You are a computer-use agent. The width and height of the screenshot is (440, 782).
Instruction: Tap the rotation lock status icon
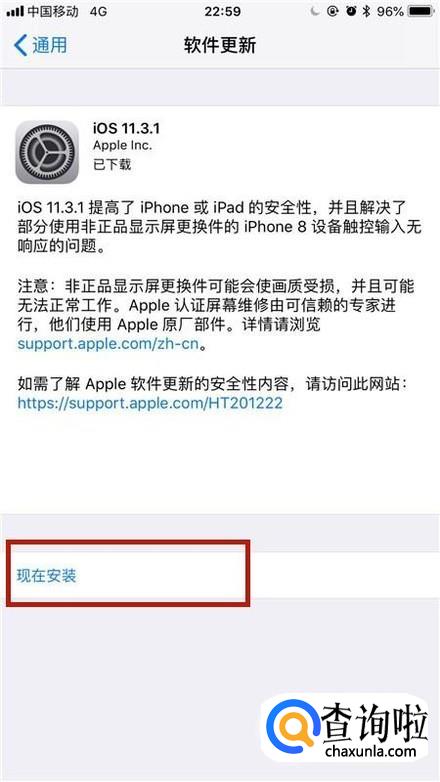click(x=333, y=11)
